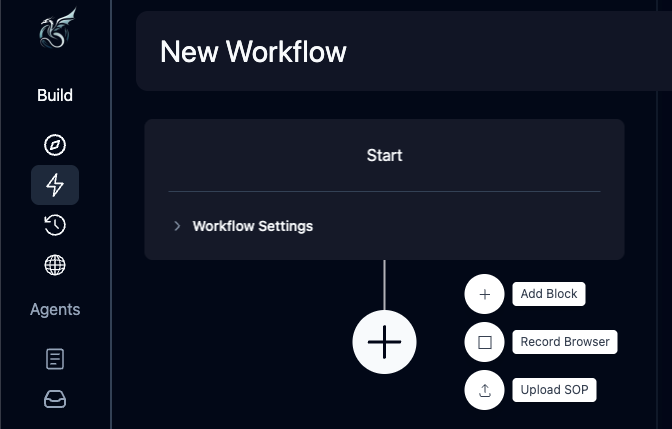Click the New Workflow title to rename

pos(253,52)
